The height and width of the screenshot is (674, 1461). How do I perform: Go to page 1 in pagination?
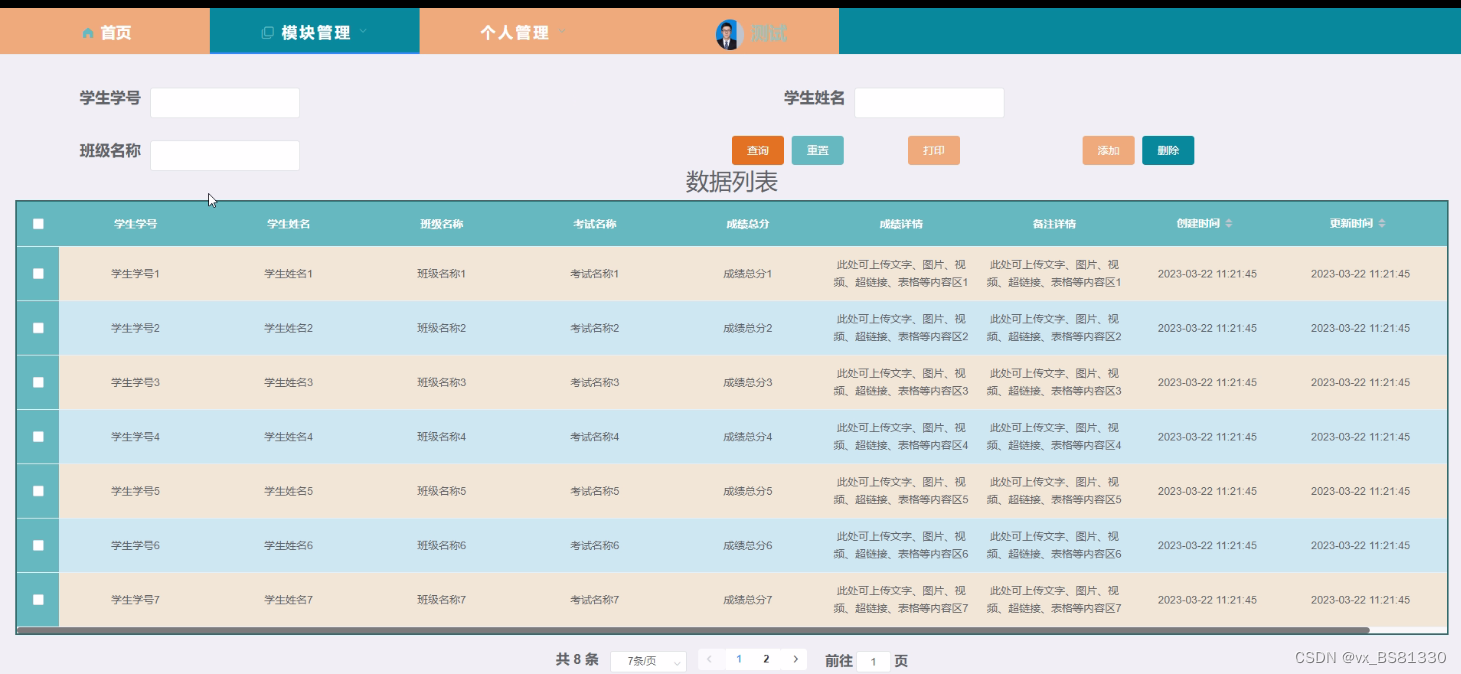(739, 659)
